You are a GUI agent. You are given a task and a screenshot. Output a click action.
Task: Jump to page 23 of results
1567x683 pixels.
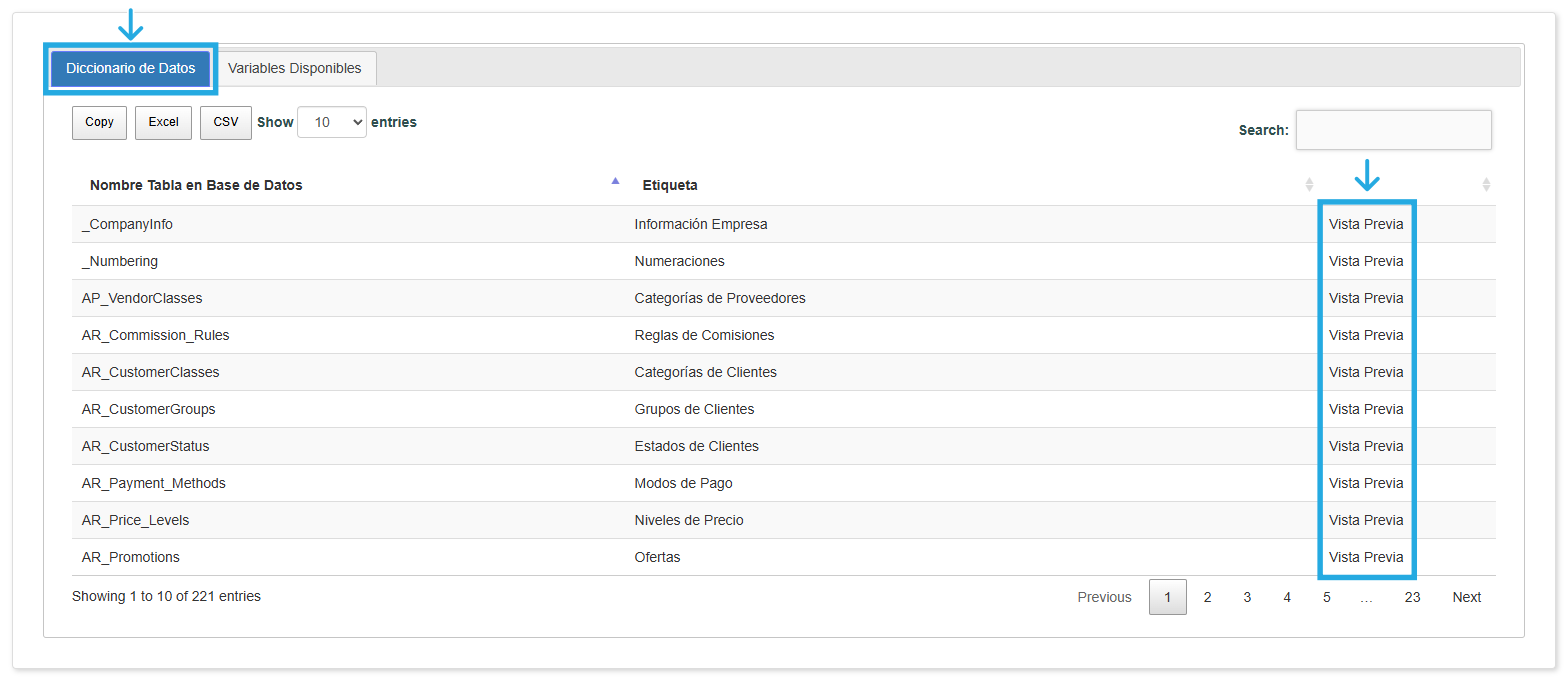pos(1411,597)
